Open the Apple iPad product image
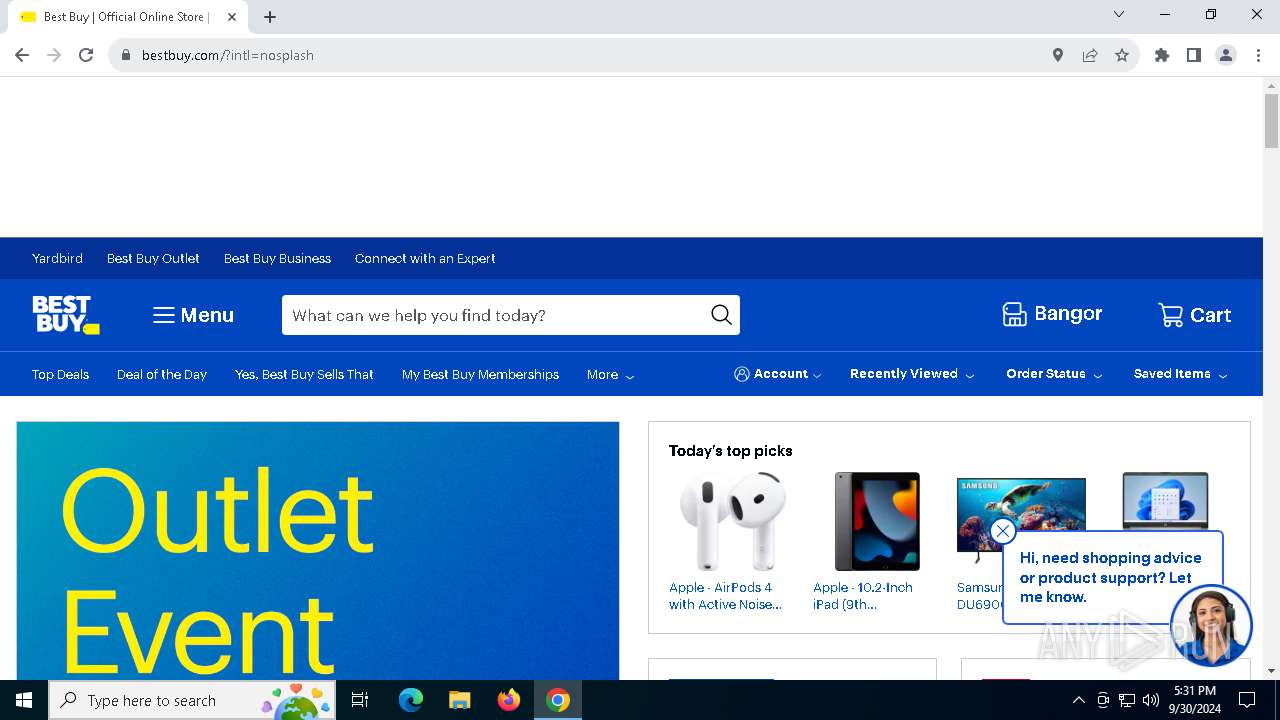Viewport: 1280px width, 720px height. pyautogui.click(x=877, y=521)
